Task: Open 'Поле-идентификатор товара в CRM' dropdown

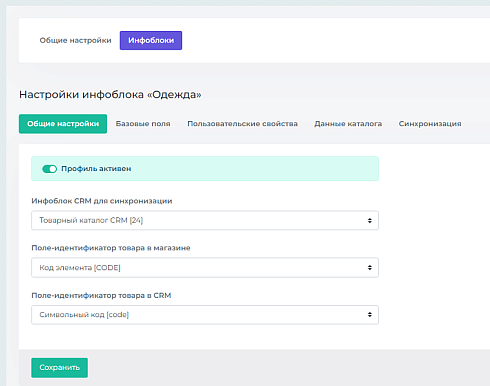Action: point(205,315)
